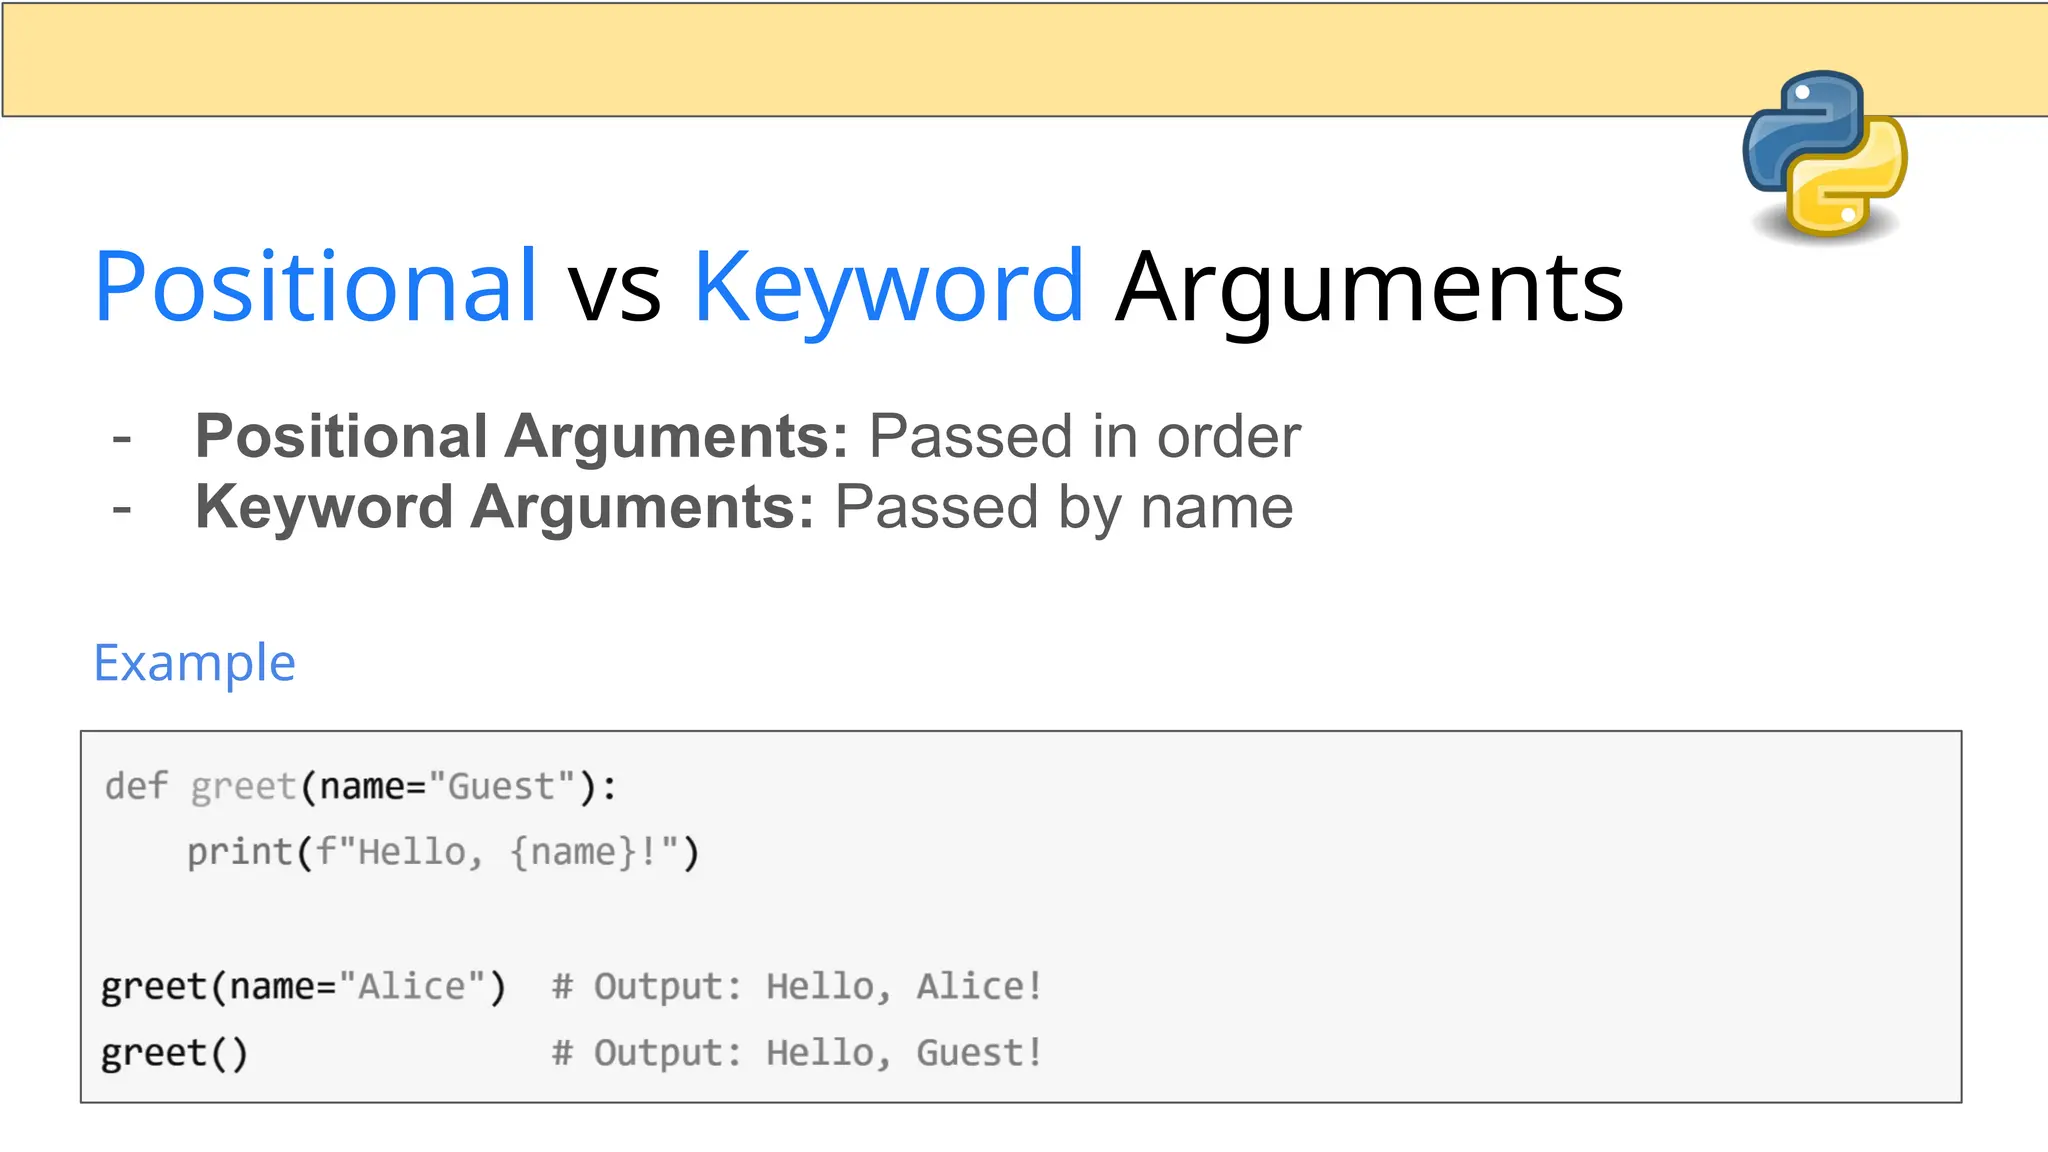Click the blue word Keyword in title
This screenshot has width=2048, height=1152.
[888, 288]
